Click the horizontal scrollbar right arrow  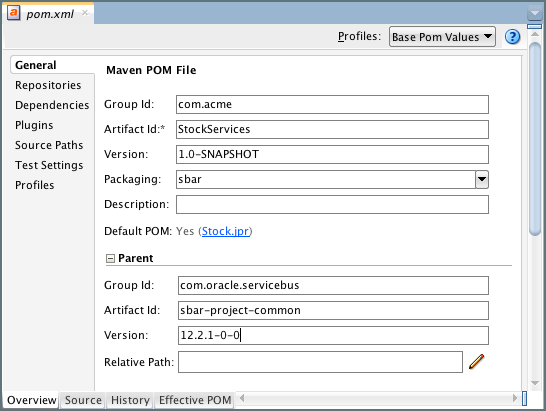[515, 398]
